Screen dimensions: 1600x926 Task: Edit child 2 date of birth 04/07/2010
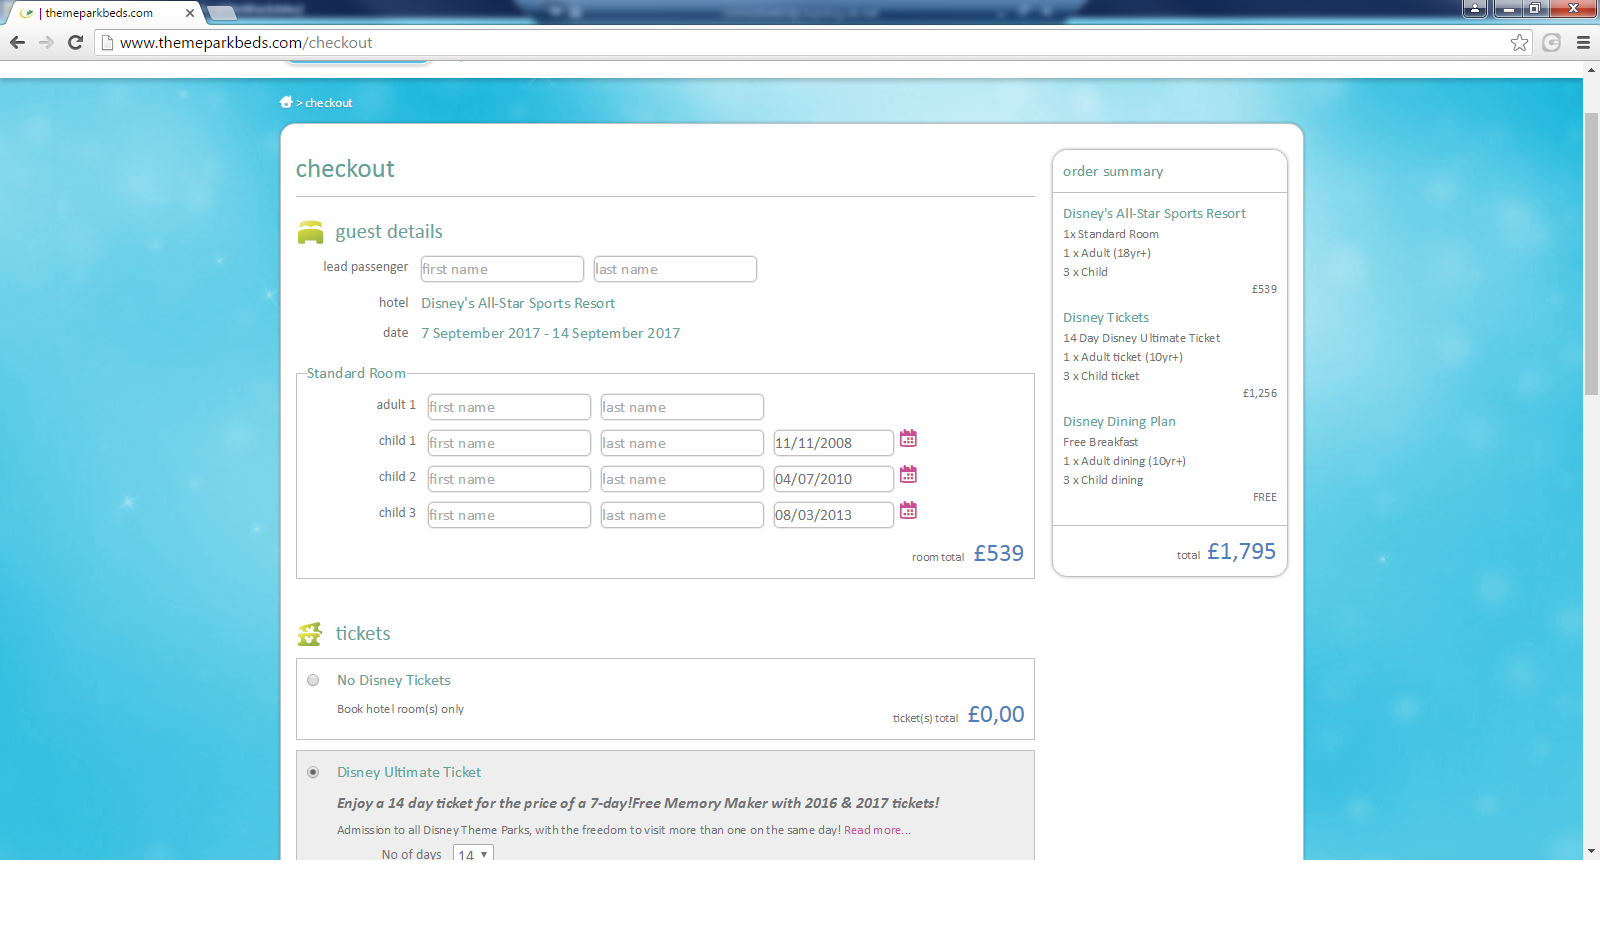tap(833, 479)
